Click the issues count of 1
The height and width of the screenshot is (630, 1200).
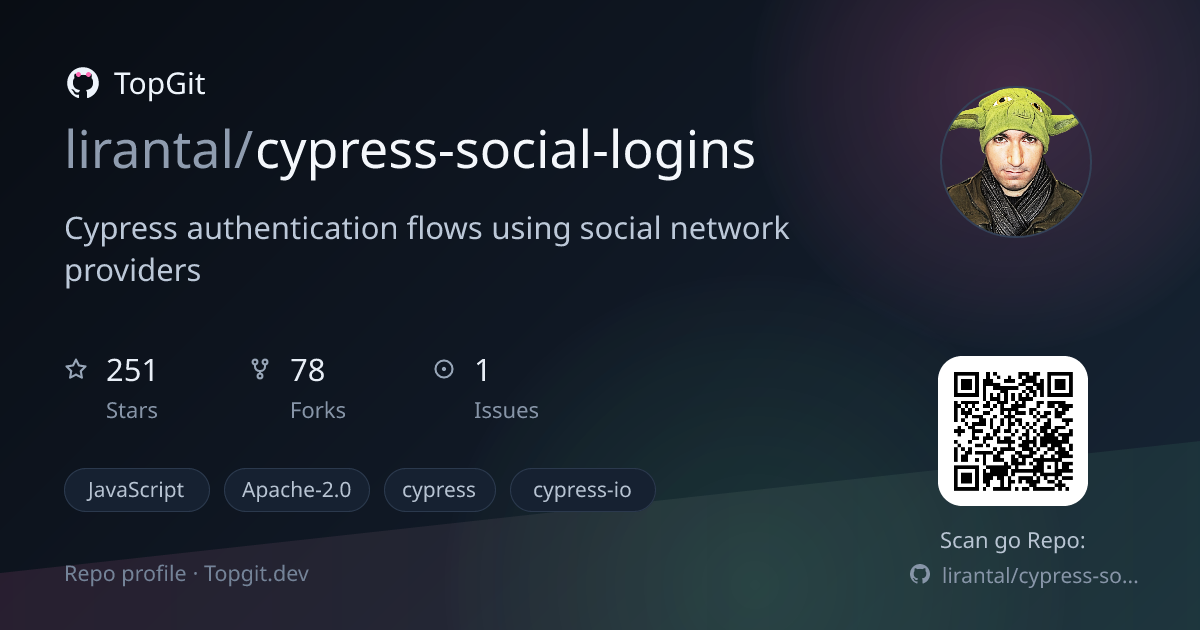(x=482, y=371)
